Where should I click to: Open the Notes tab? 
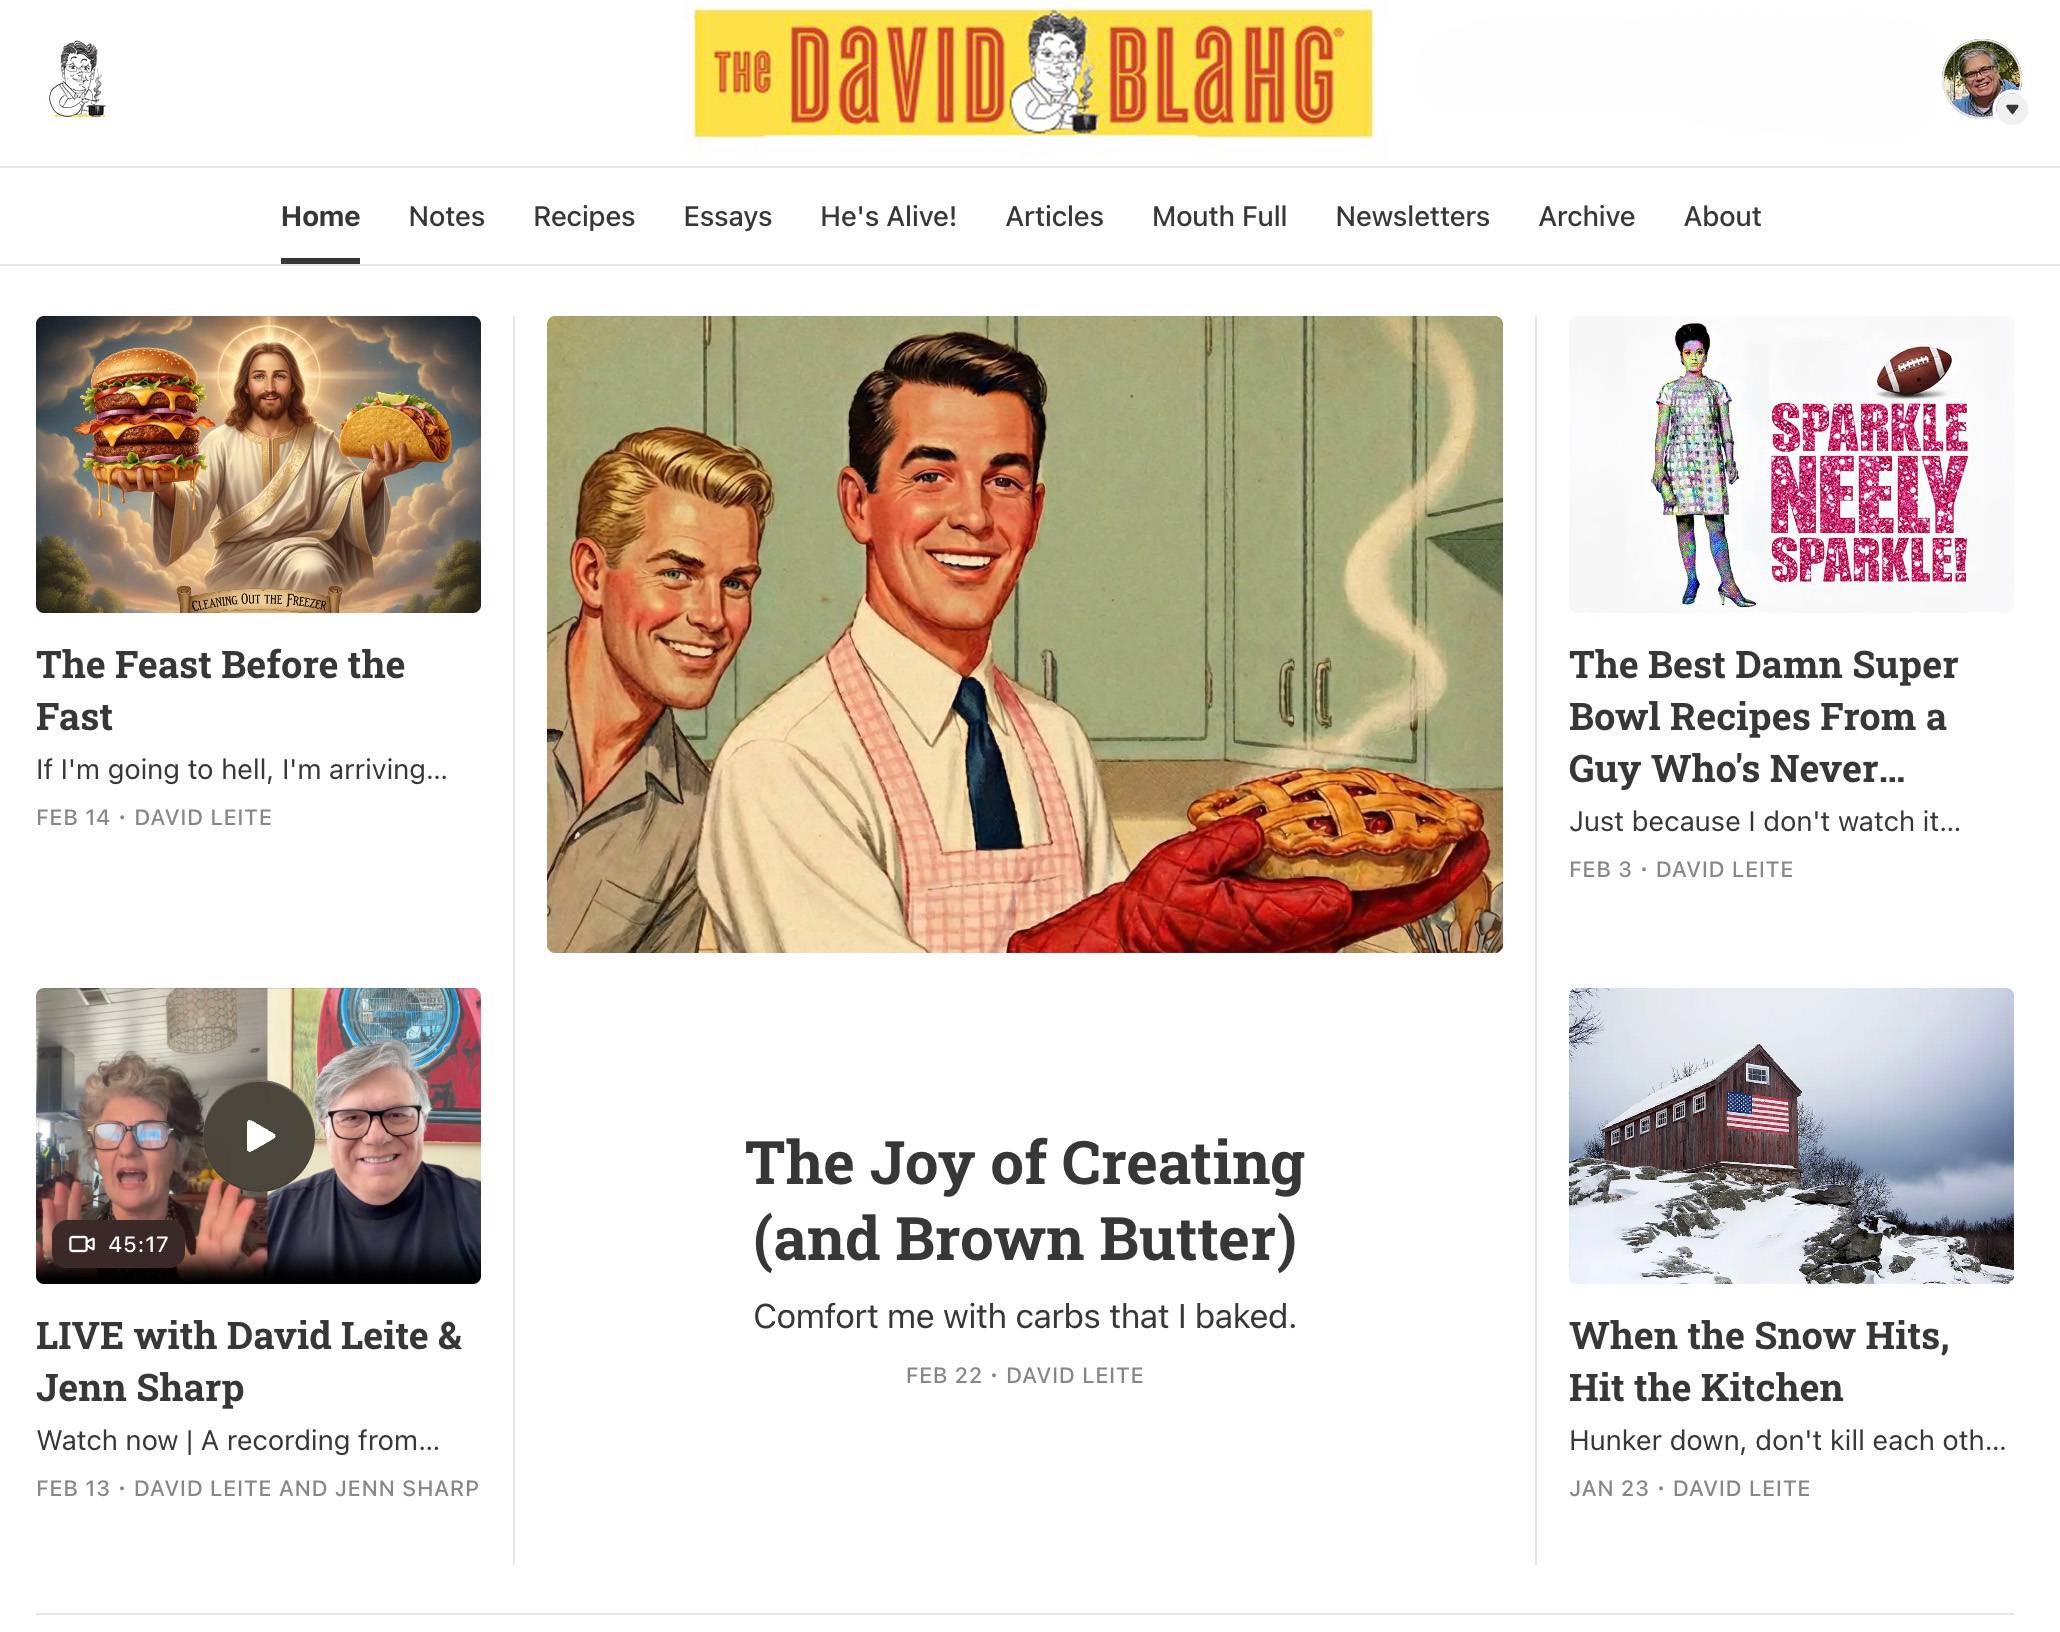(446, 216)
